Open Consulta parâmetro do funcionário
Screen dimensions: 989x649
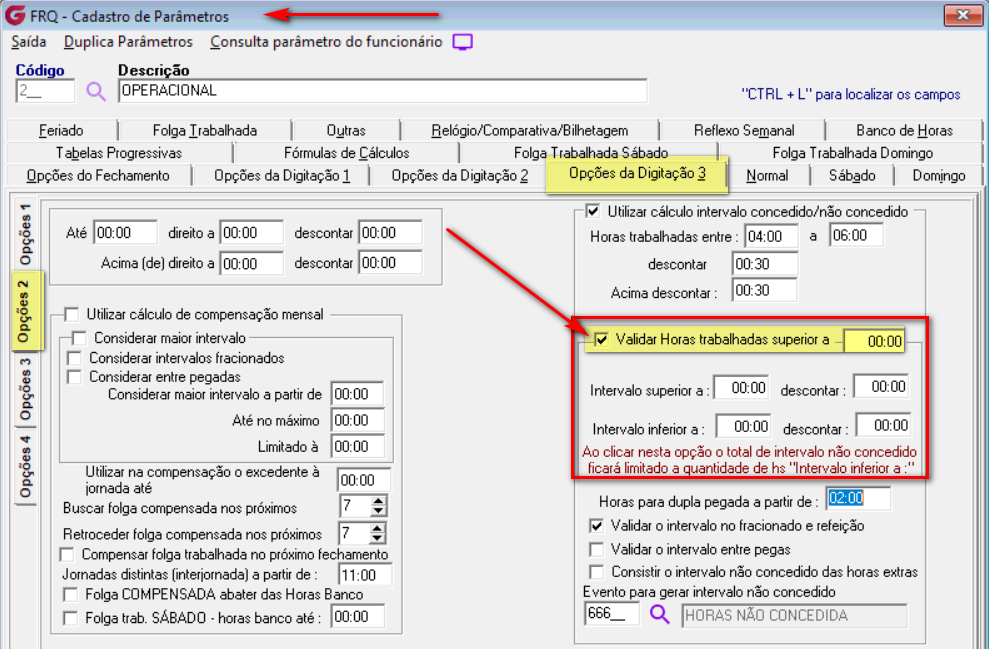[x=326, y=42]
